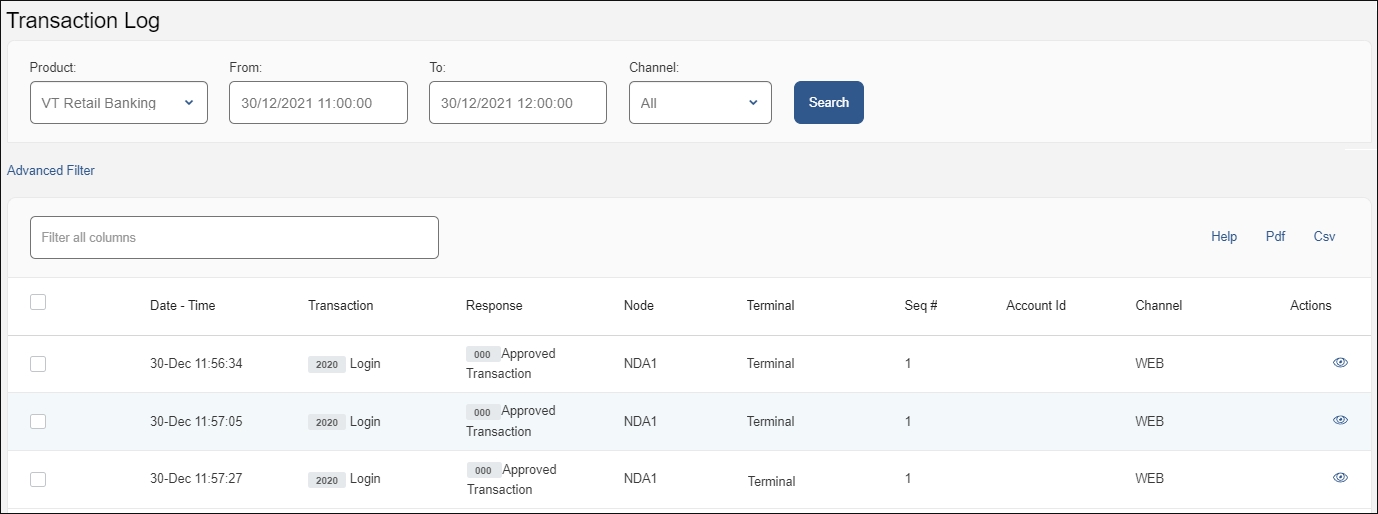Focus the Filter all columns search box
Viewport: 1378px width, 514px height.
[234, 238]
